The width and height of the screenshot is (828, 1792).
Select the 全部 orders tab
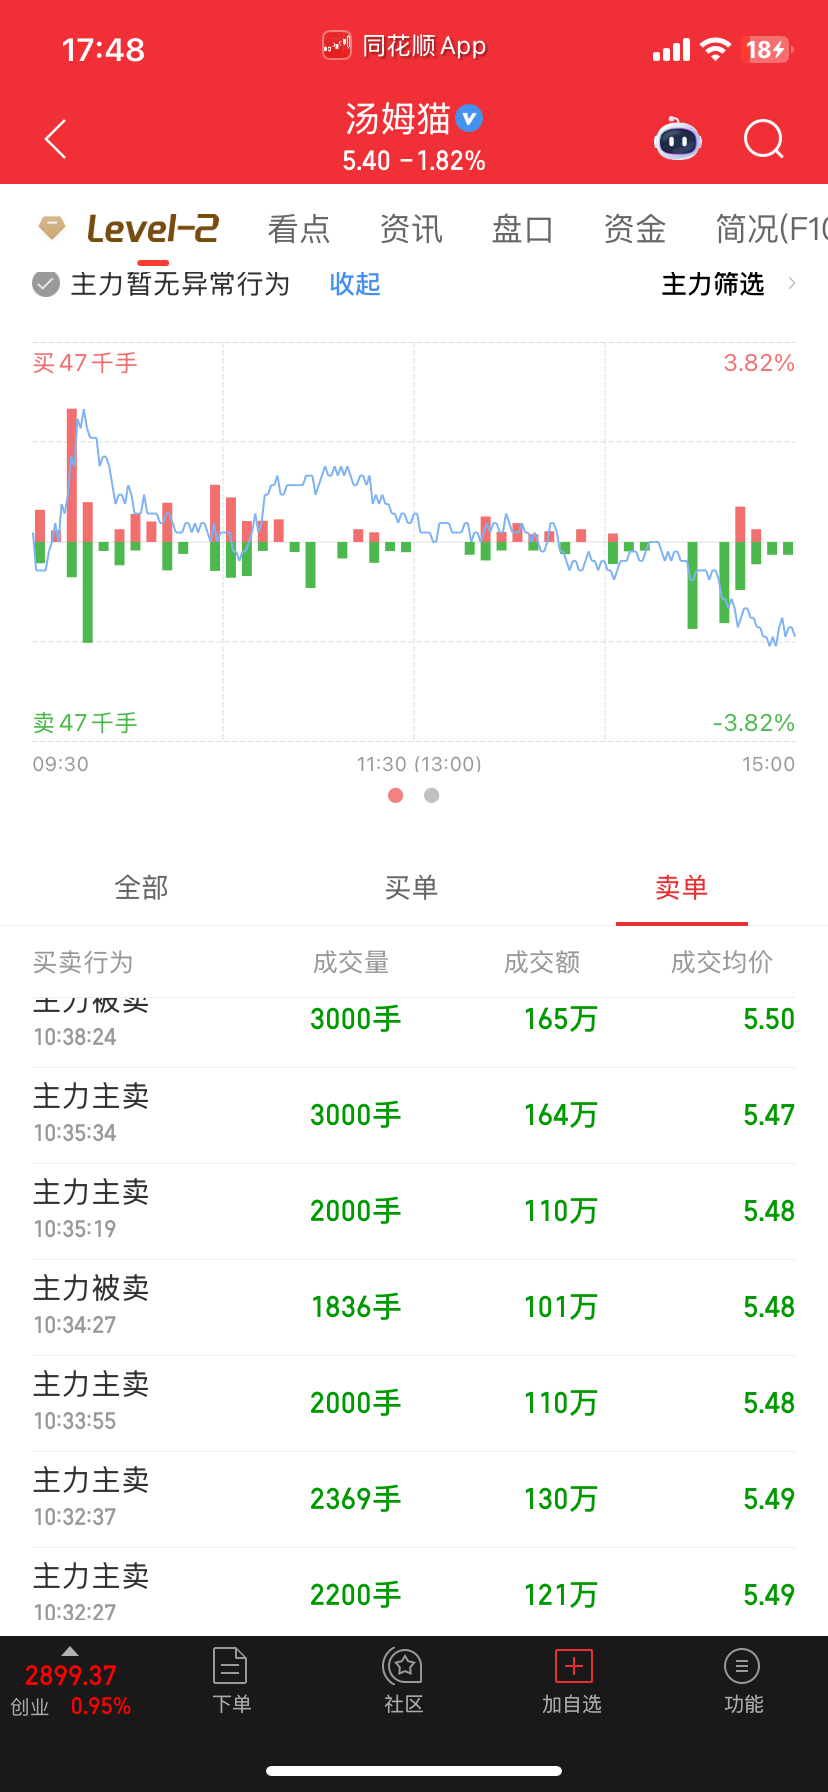coord(141,887)
